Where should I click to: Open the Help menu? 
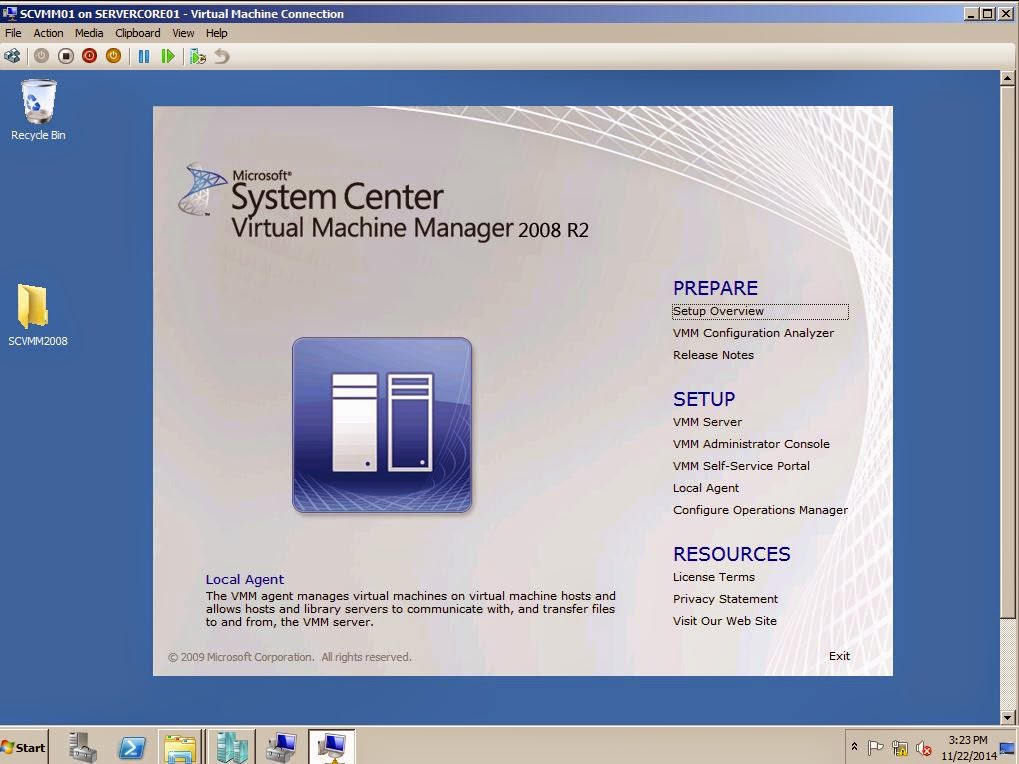216,33
